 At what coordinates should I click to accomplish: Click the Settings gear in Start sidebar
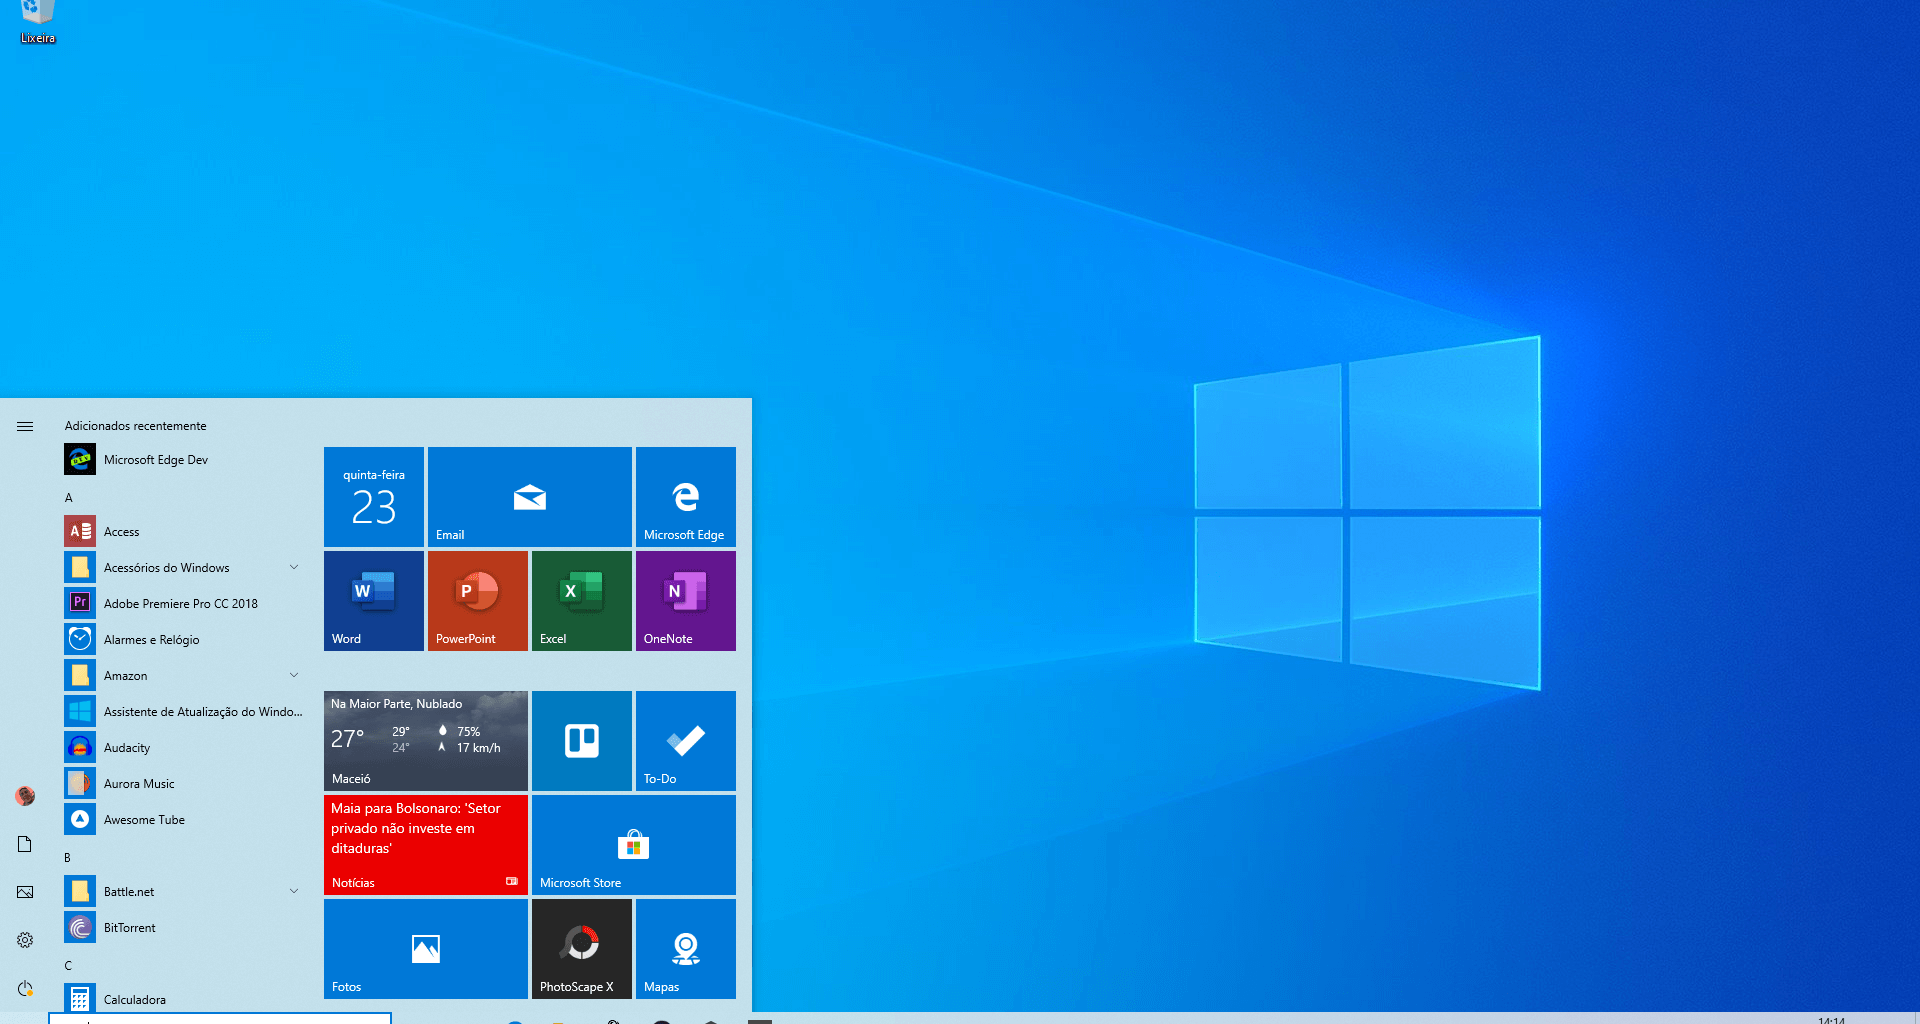coord(25,940)
